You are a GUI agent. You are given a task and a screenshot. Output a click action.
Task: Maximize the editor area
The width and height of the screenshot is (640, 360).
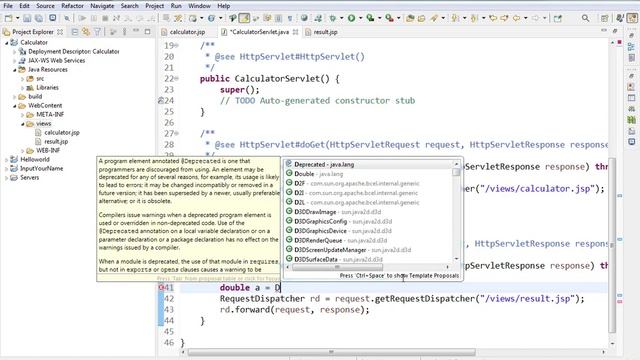pos(615,31)
